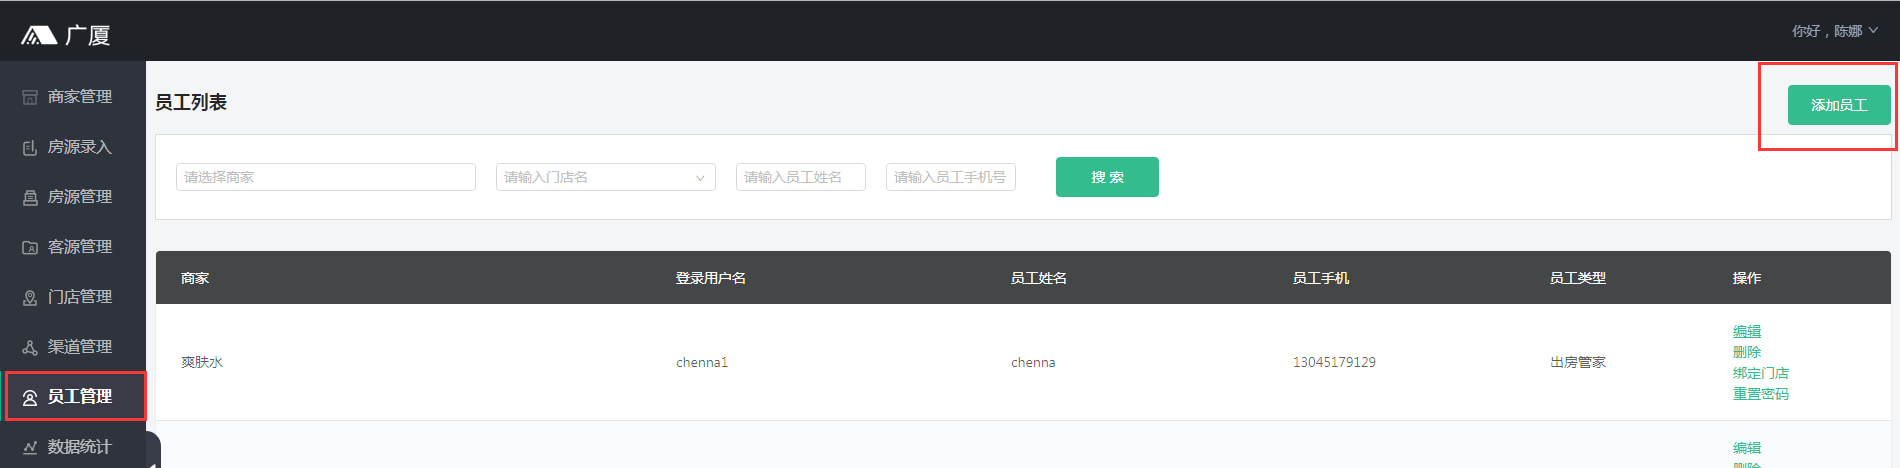
Task: Click the 房源管理 icon in sidebar
Action: [x=30, y=197]
